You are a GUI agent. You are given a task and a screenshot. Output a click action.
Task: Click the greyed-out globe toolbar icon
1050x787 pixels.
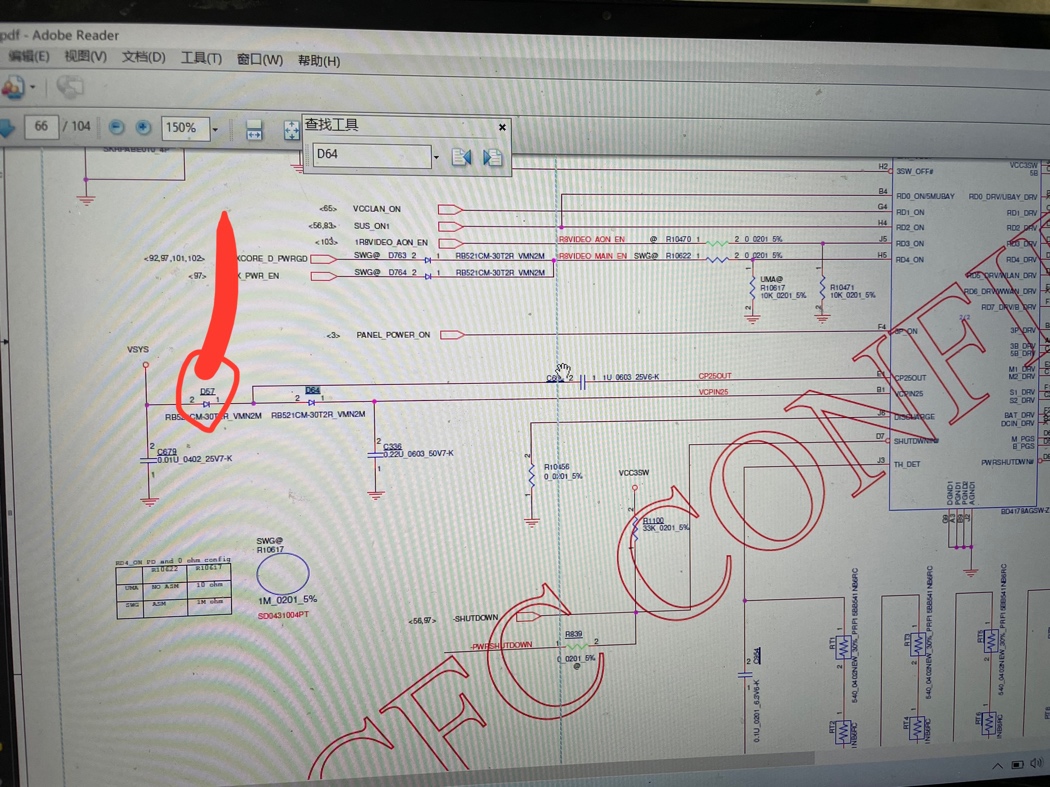click(69, 87)
